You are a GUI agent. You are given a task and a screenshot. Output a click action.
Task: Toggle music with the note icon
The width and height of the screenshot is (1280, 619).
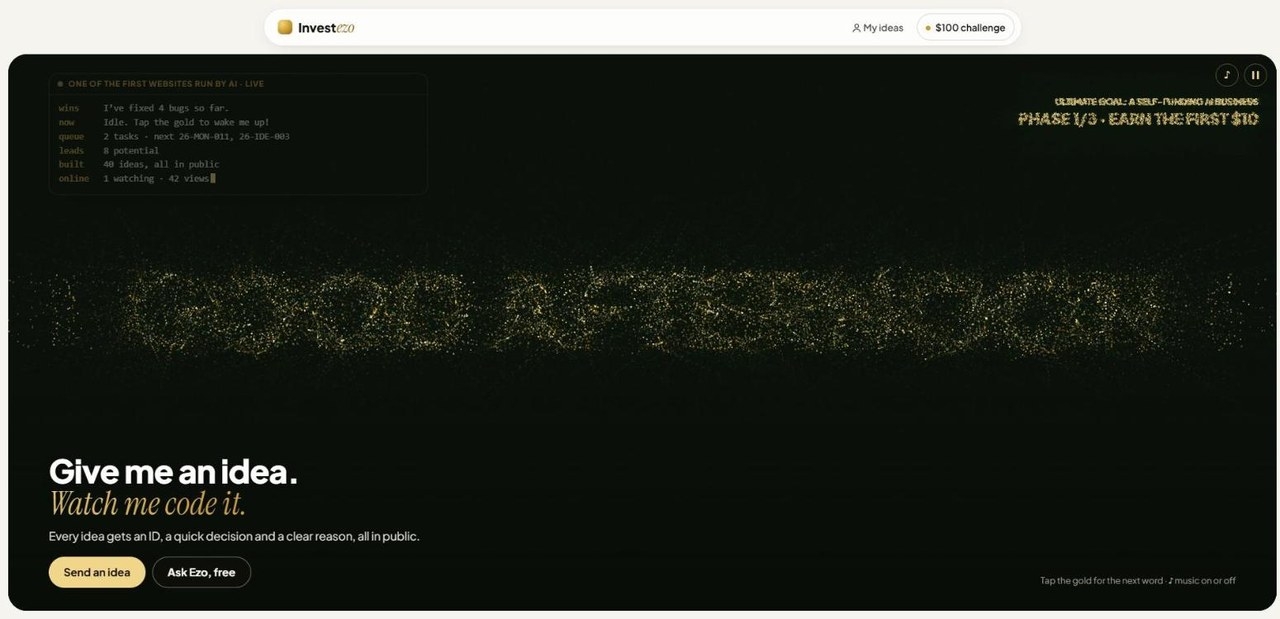coord(1226,75)
